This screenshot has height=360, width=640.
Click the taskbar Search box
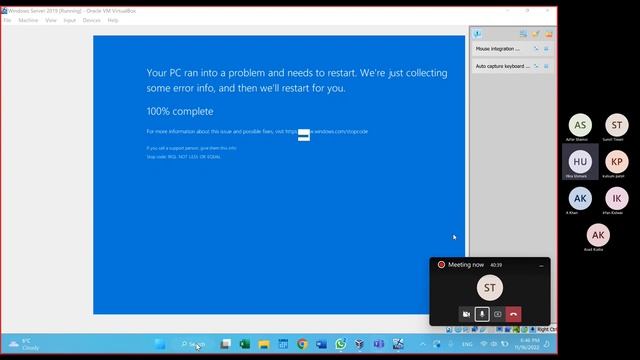point(193,344)
